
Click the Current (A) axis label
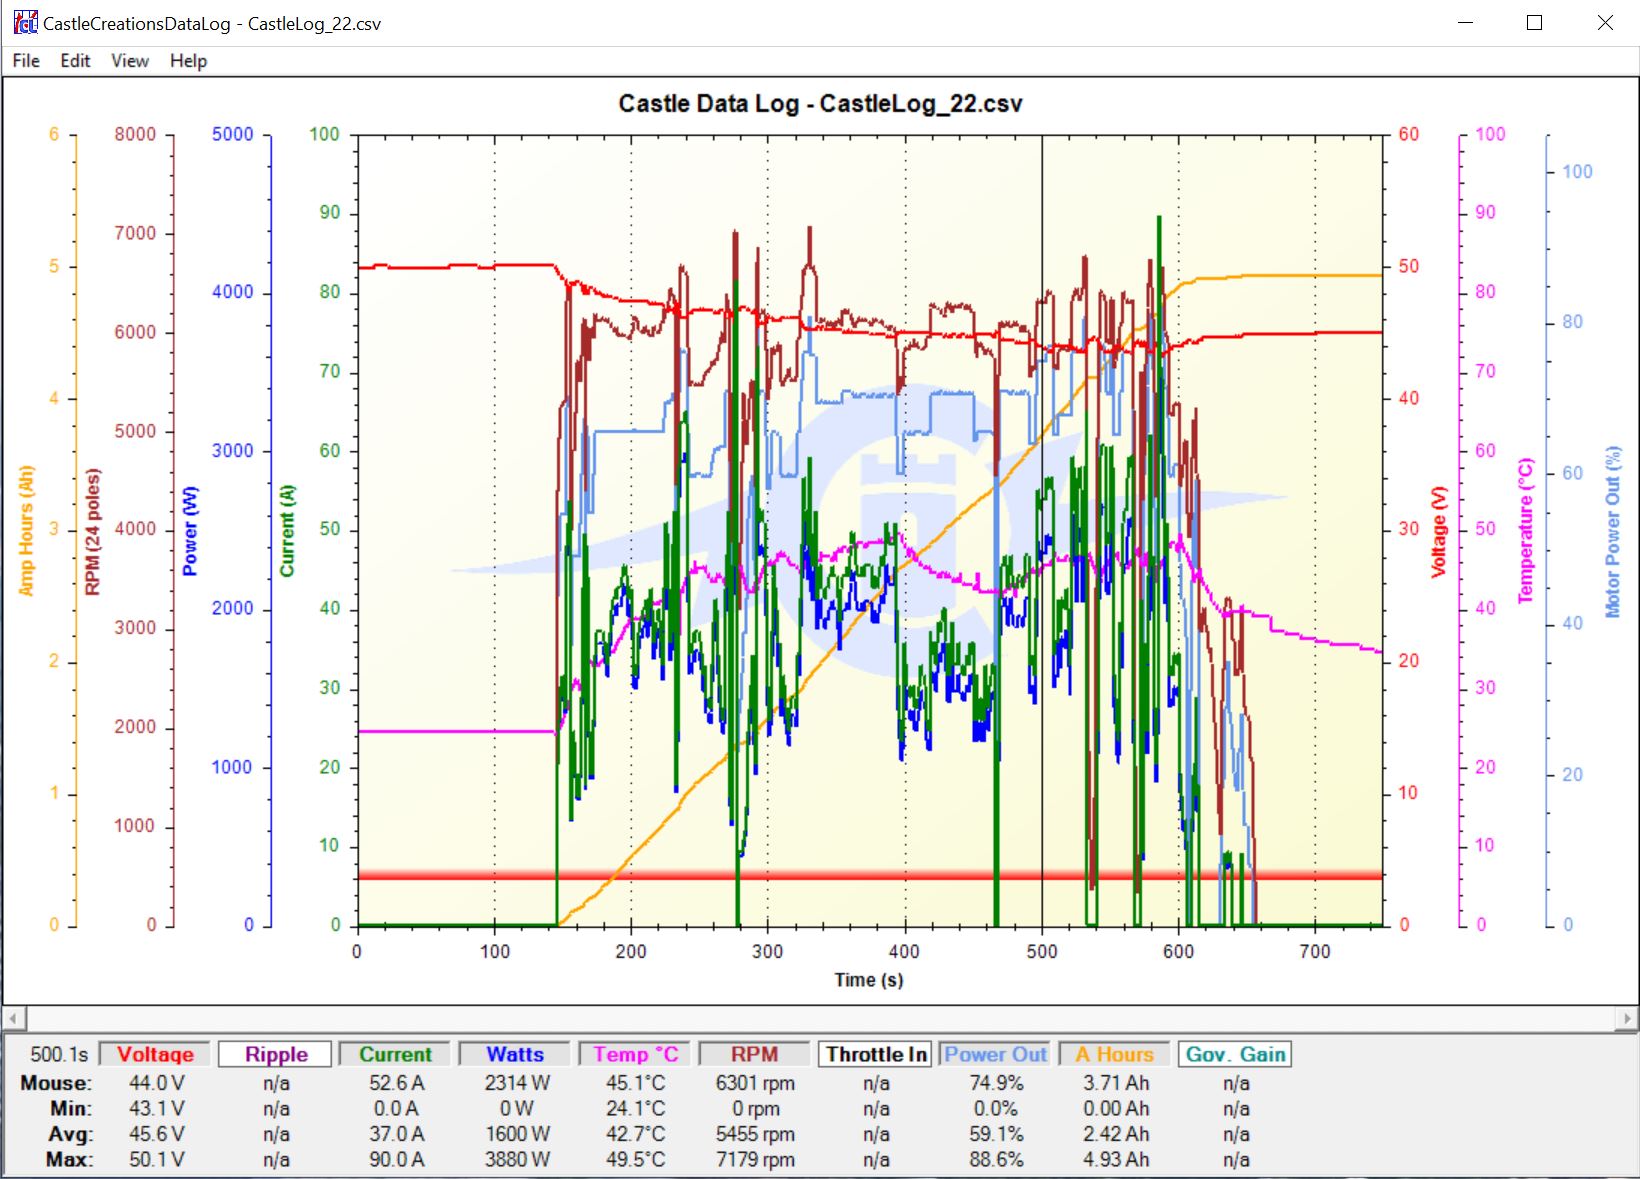(x=288, y=531)
